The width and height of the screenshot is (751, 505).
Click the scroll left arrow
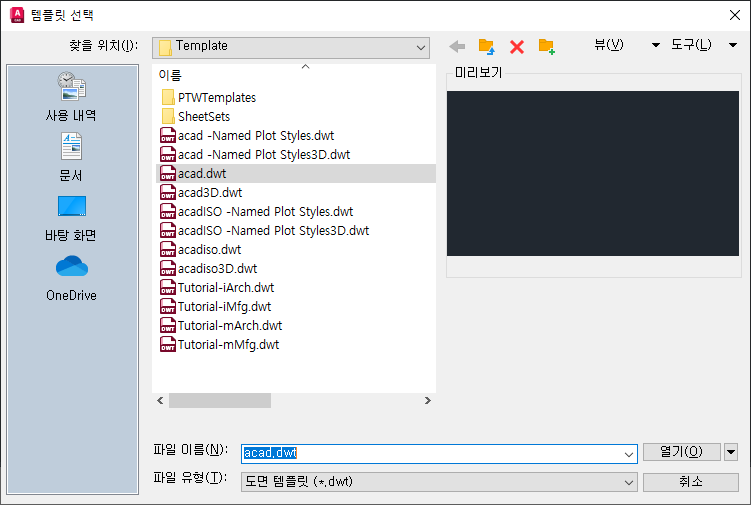point(160,401)
